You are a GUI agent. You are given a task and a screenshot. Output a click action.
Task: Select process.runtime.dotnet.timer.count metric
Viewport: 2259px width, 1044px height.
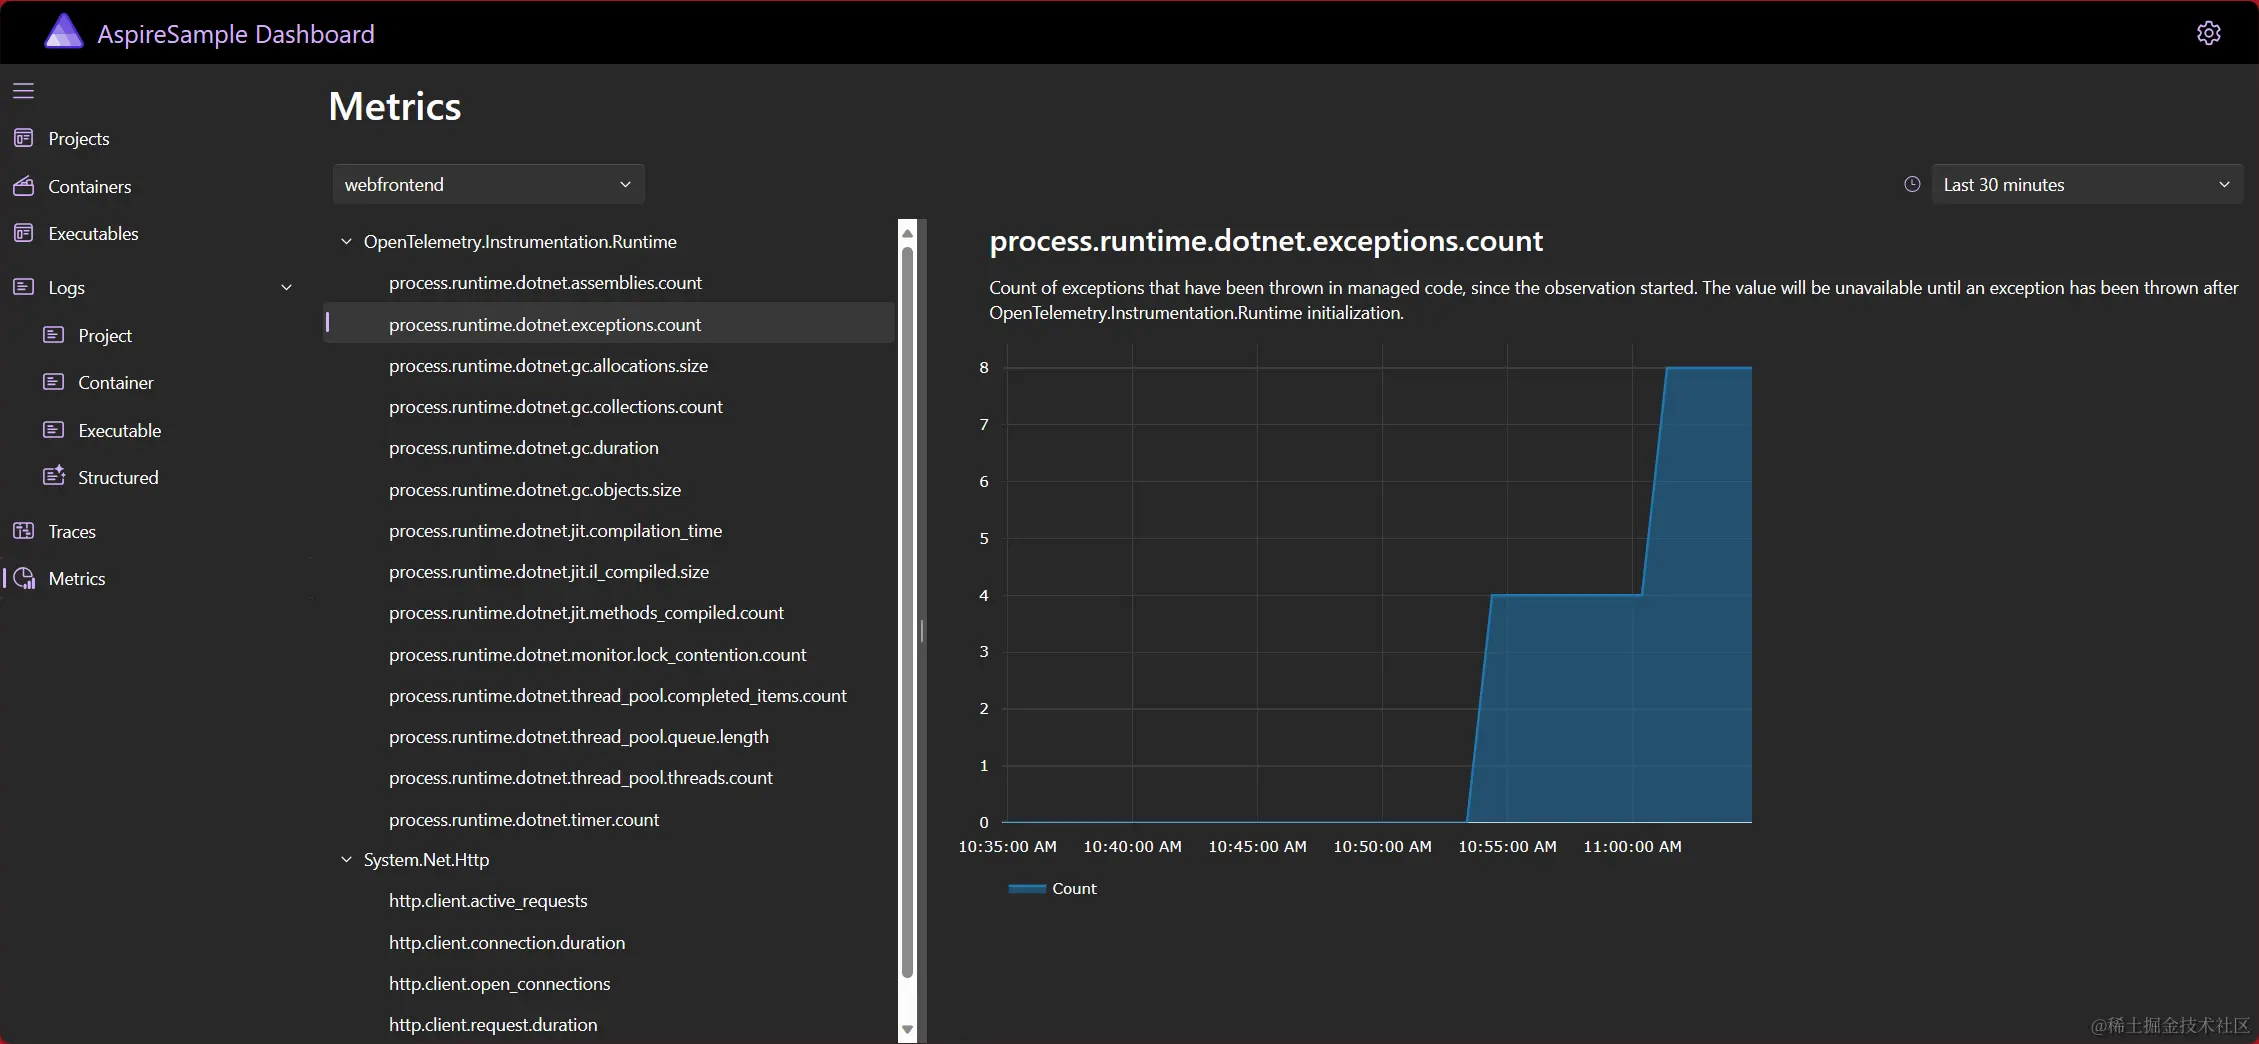(524, 819)
